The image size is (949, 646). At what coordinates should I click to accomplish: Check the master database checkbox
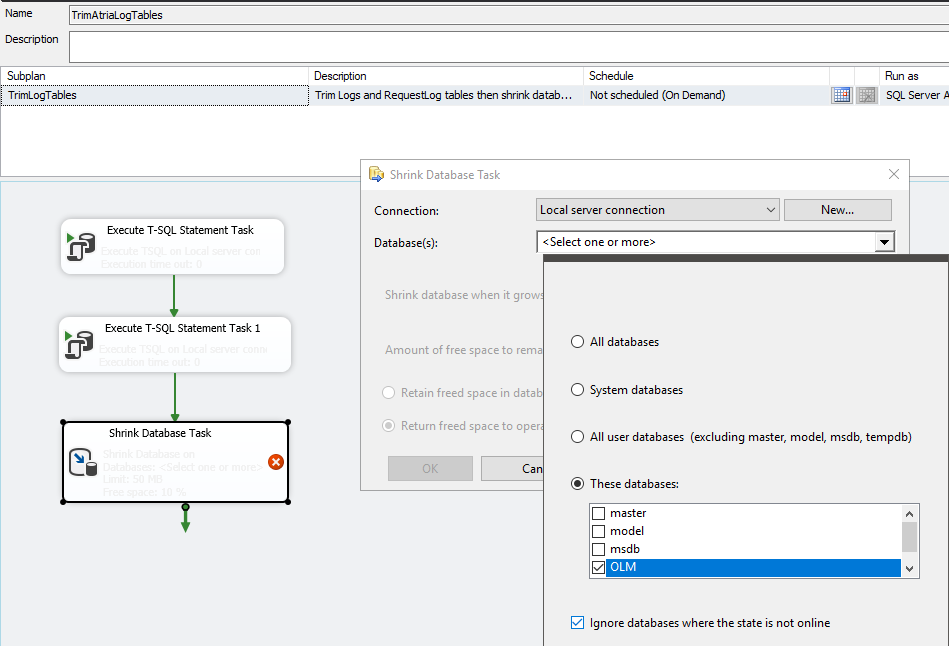click(x=599, y=514)
